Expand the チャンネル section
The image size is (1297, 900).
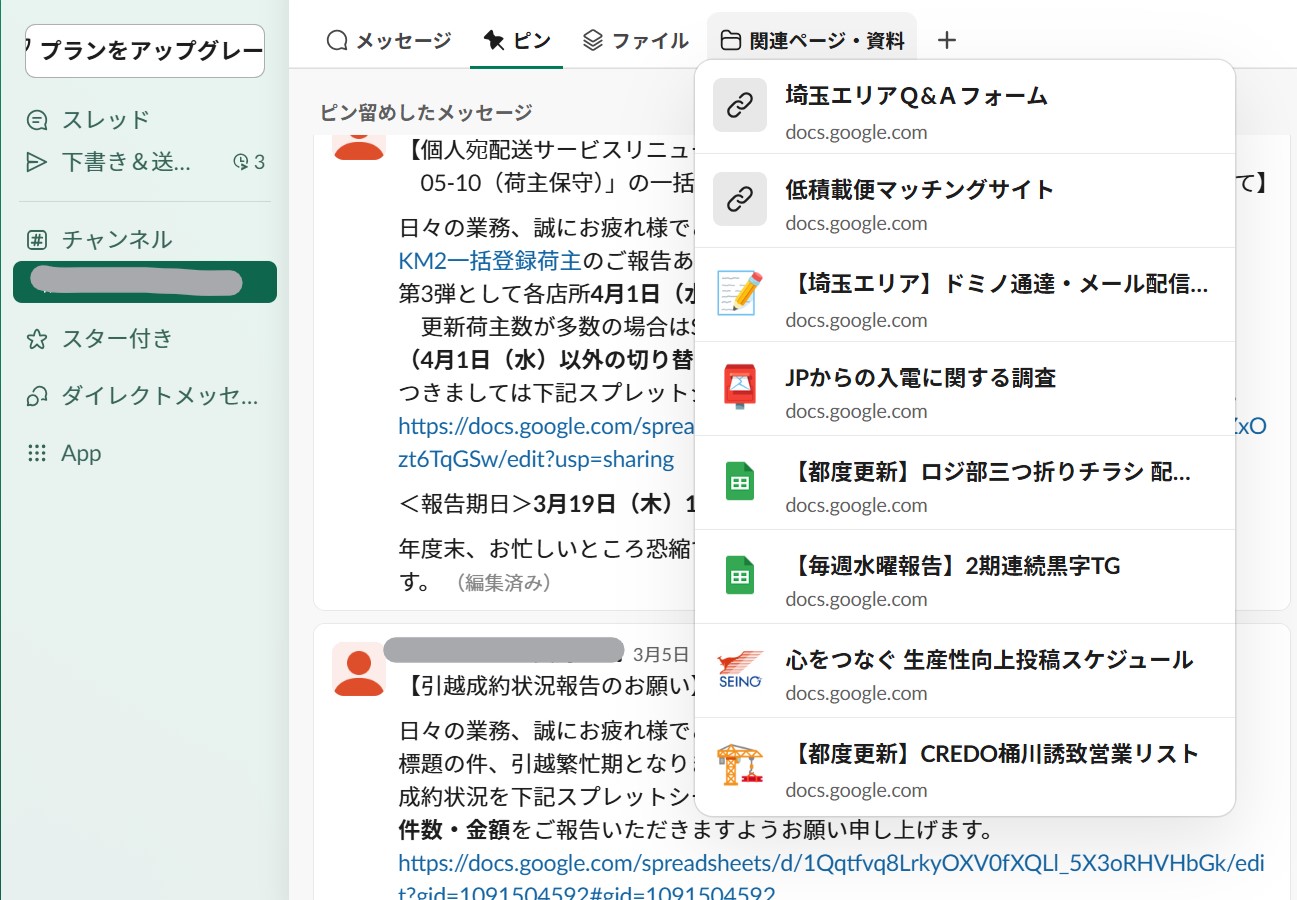point(116,240)
